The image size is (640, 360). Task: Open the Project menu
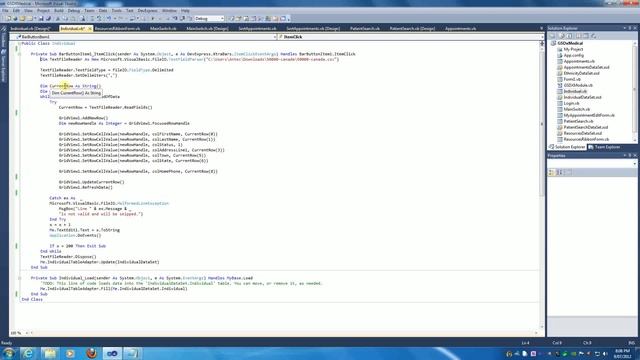(43, 11)
